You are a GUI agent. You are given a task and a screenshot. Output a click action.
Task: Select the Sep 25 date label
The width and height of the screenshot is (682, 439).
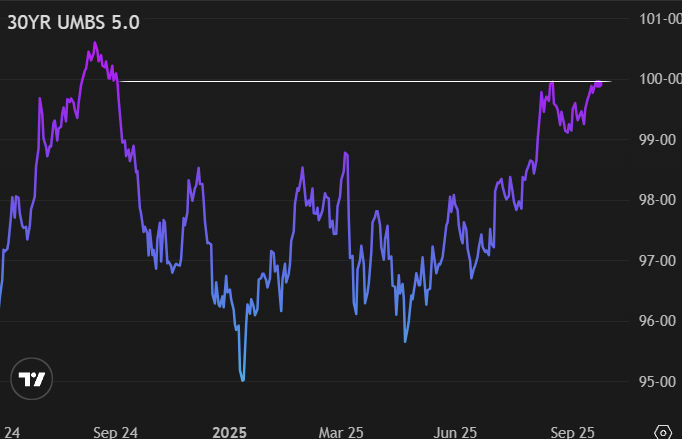[573, 432]
